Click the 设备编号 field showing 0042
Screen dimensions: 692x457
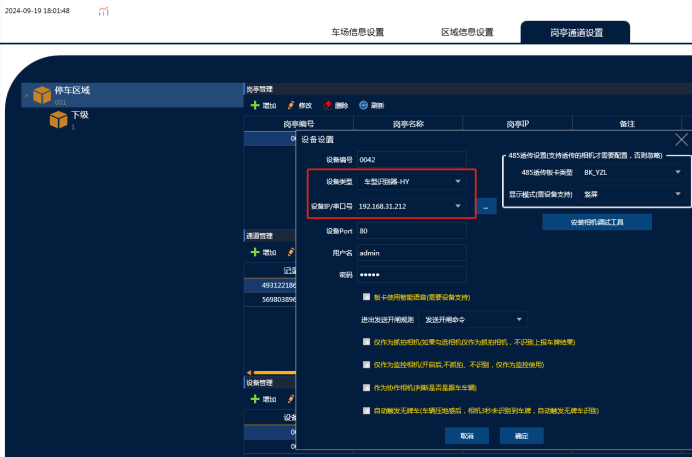[411, 160]
